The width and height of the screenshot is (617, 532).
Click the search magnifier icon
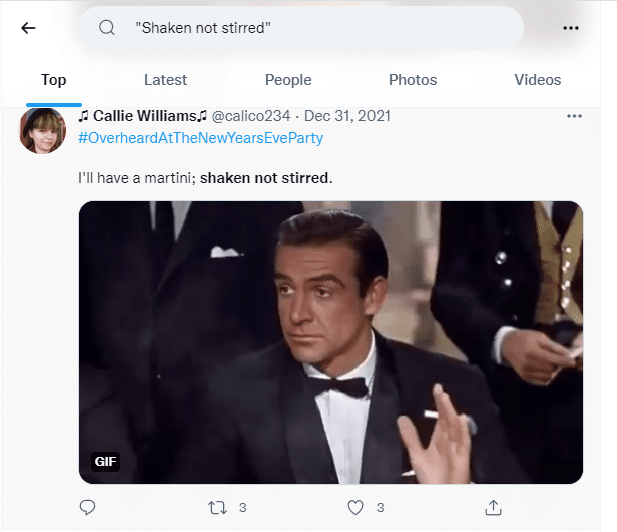click(107, 28)
